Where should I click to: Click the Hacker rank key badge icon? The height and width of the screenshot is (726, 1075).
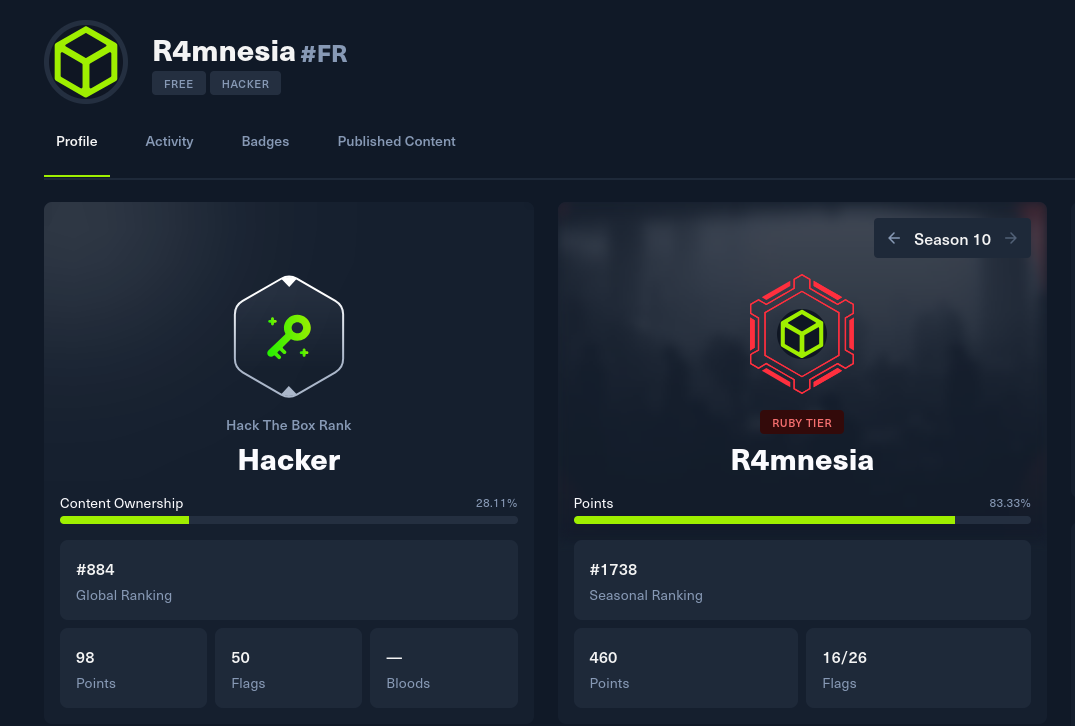click(289, 336)
